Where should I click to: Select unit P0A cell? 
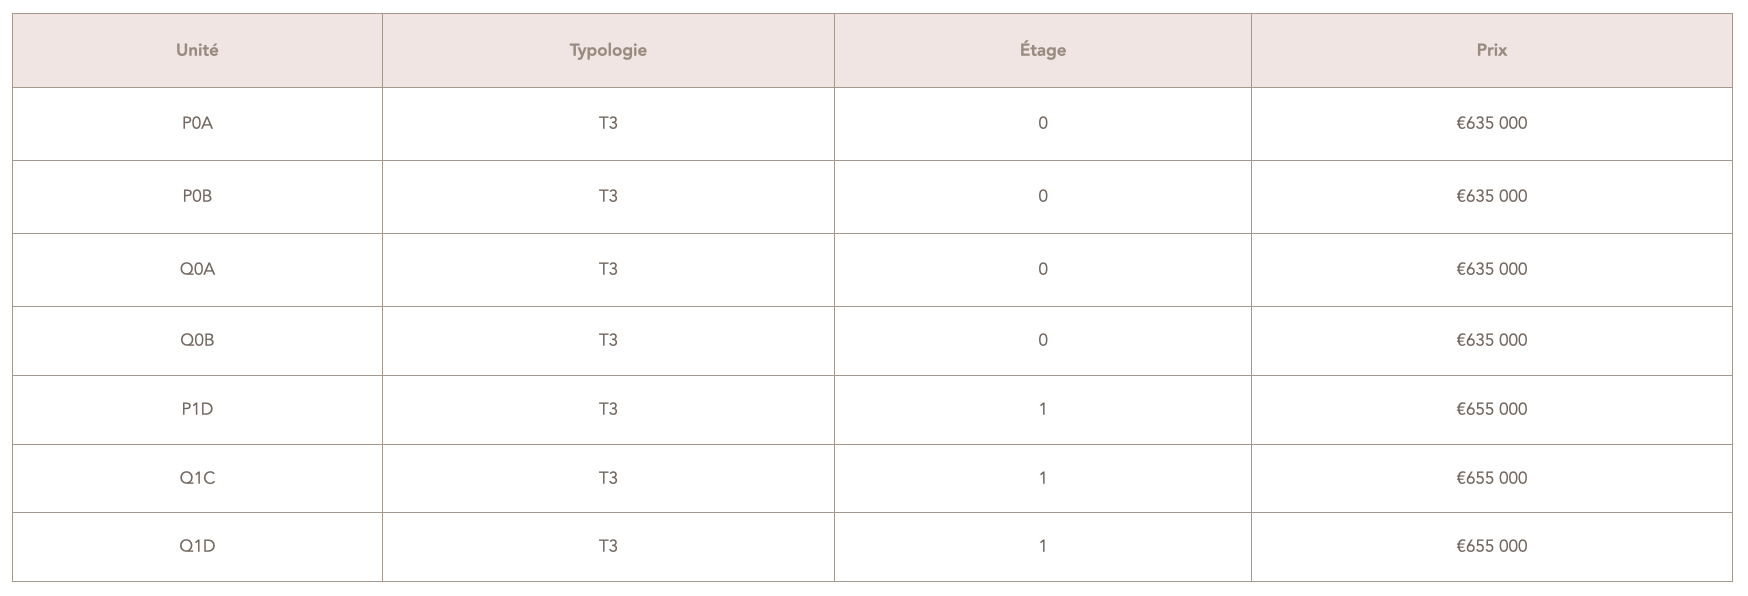(x=197, y=123)
